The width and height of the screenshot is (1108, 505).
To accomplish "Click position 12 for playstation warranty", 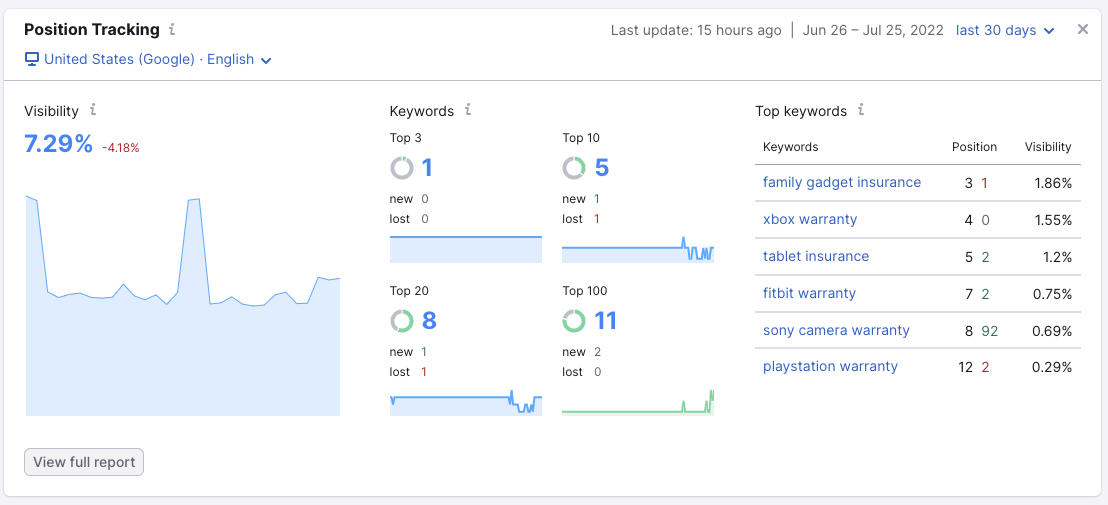I will (966, 367).
